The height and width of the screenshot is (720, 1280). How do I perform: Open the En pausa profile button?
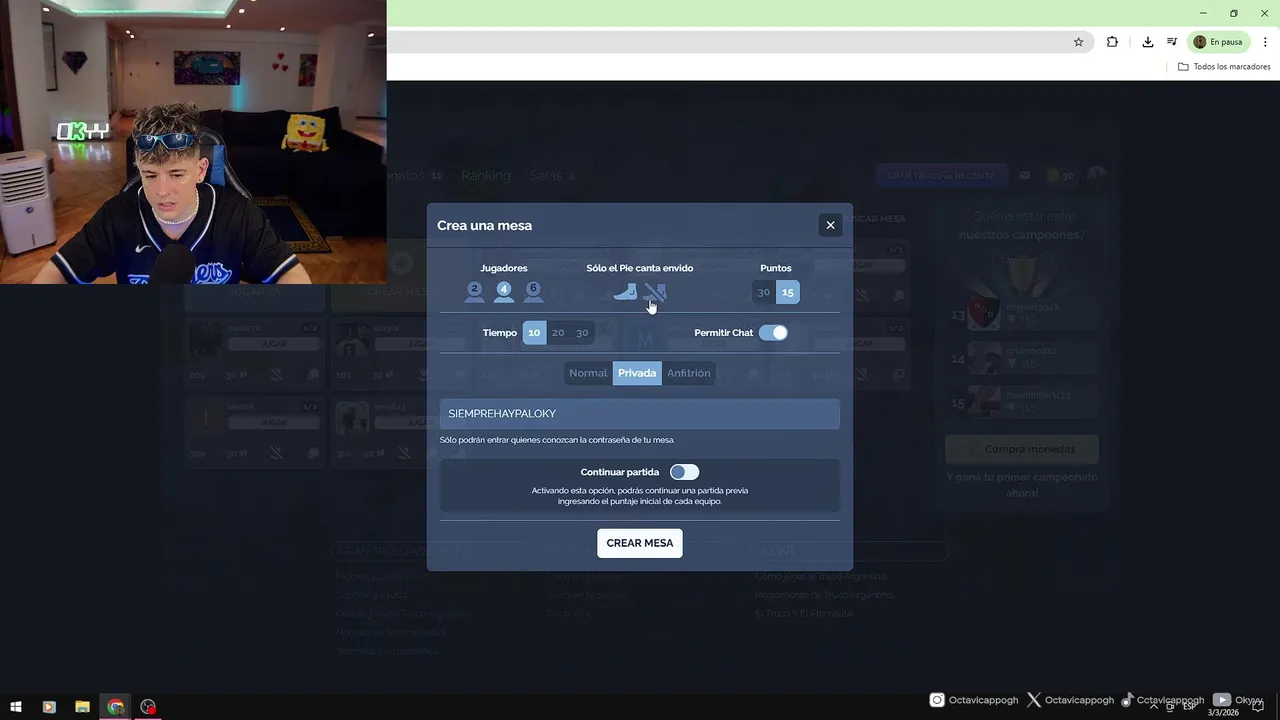(x=1218, y=42)
